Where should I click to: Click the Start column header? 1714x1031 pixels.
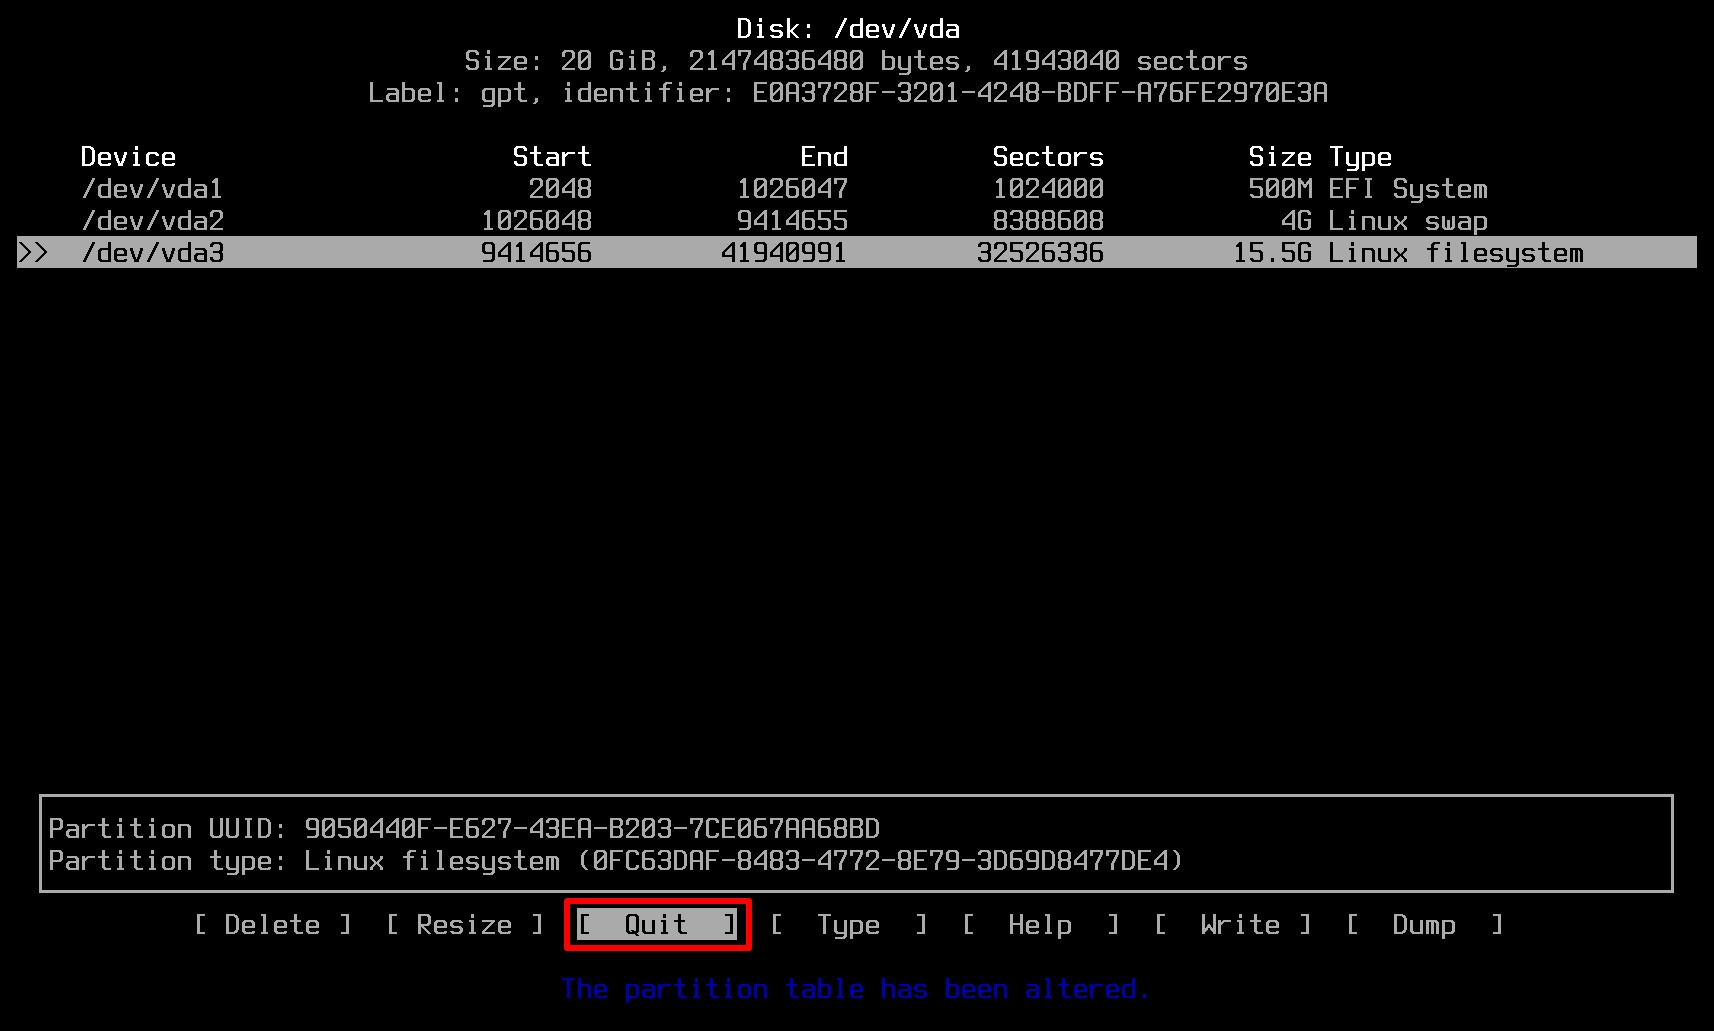point(552,157)
